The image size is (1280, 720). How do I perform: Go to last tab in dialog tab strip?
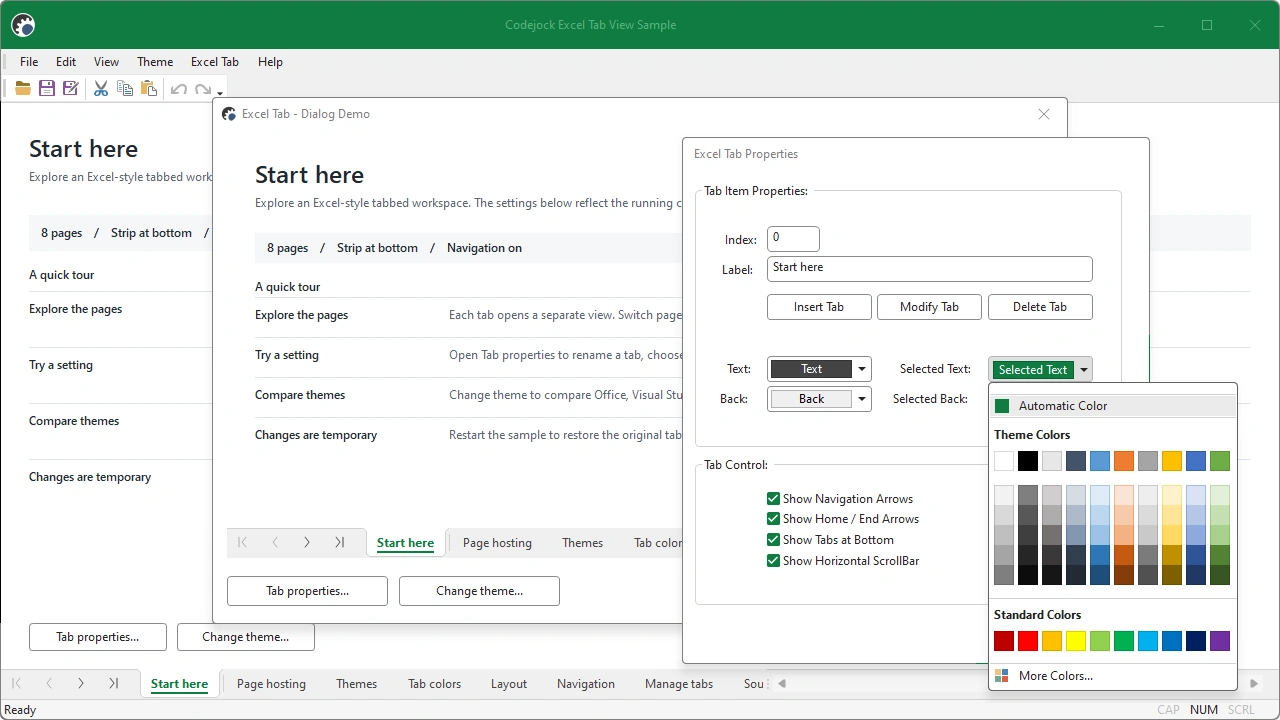[x=340, y=542]
